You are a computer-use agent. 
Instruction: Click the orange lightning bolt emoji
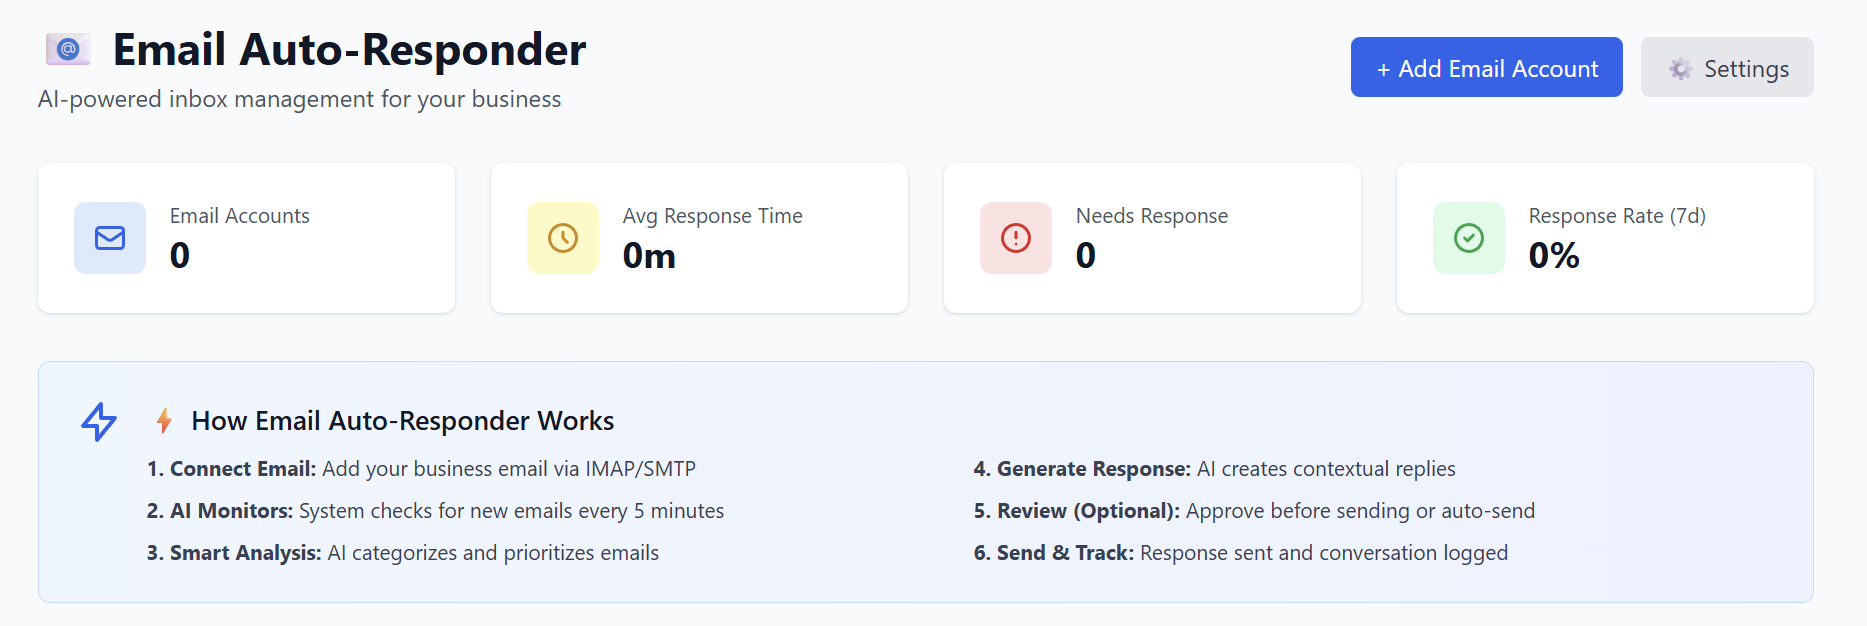pyautogui.click(x=164, y=421)
